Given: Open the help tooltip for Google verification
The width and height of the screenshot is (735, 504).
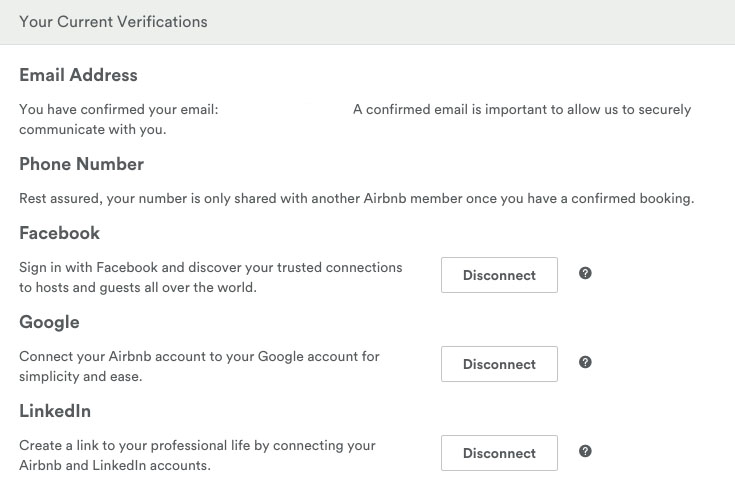Looking at the screenshot, I should [x=585, y=362].
